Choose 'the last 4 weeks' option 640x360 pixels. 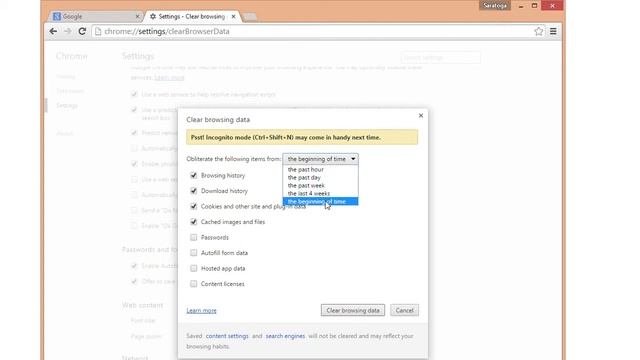(x=320, y=193)
